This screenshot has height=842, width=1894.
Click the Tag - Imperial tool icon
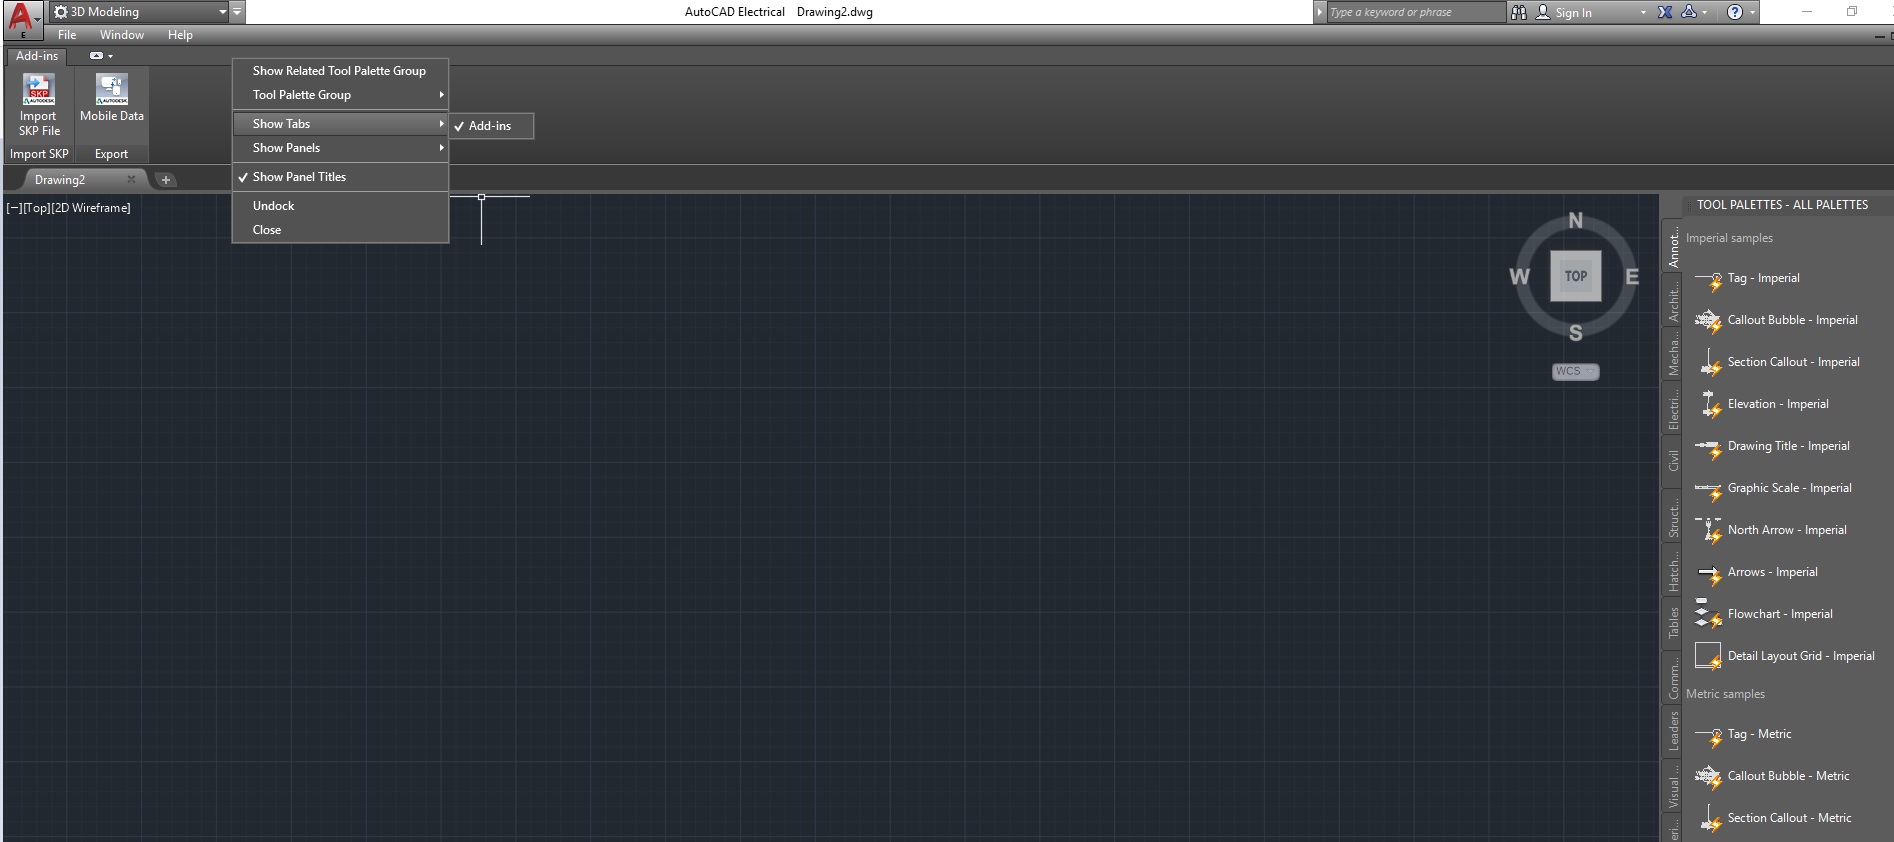pos(1709,279)
